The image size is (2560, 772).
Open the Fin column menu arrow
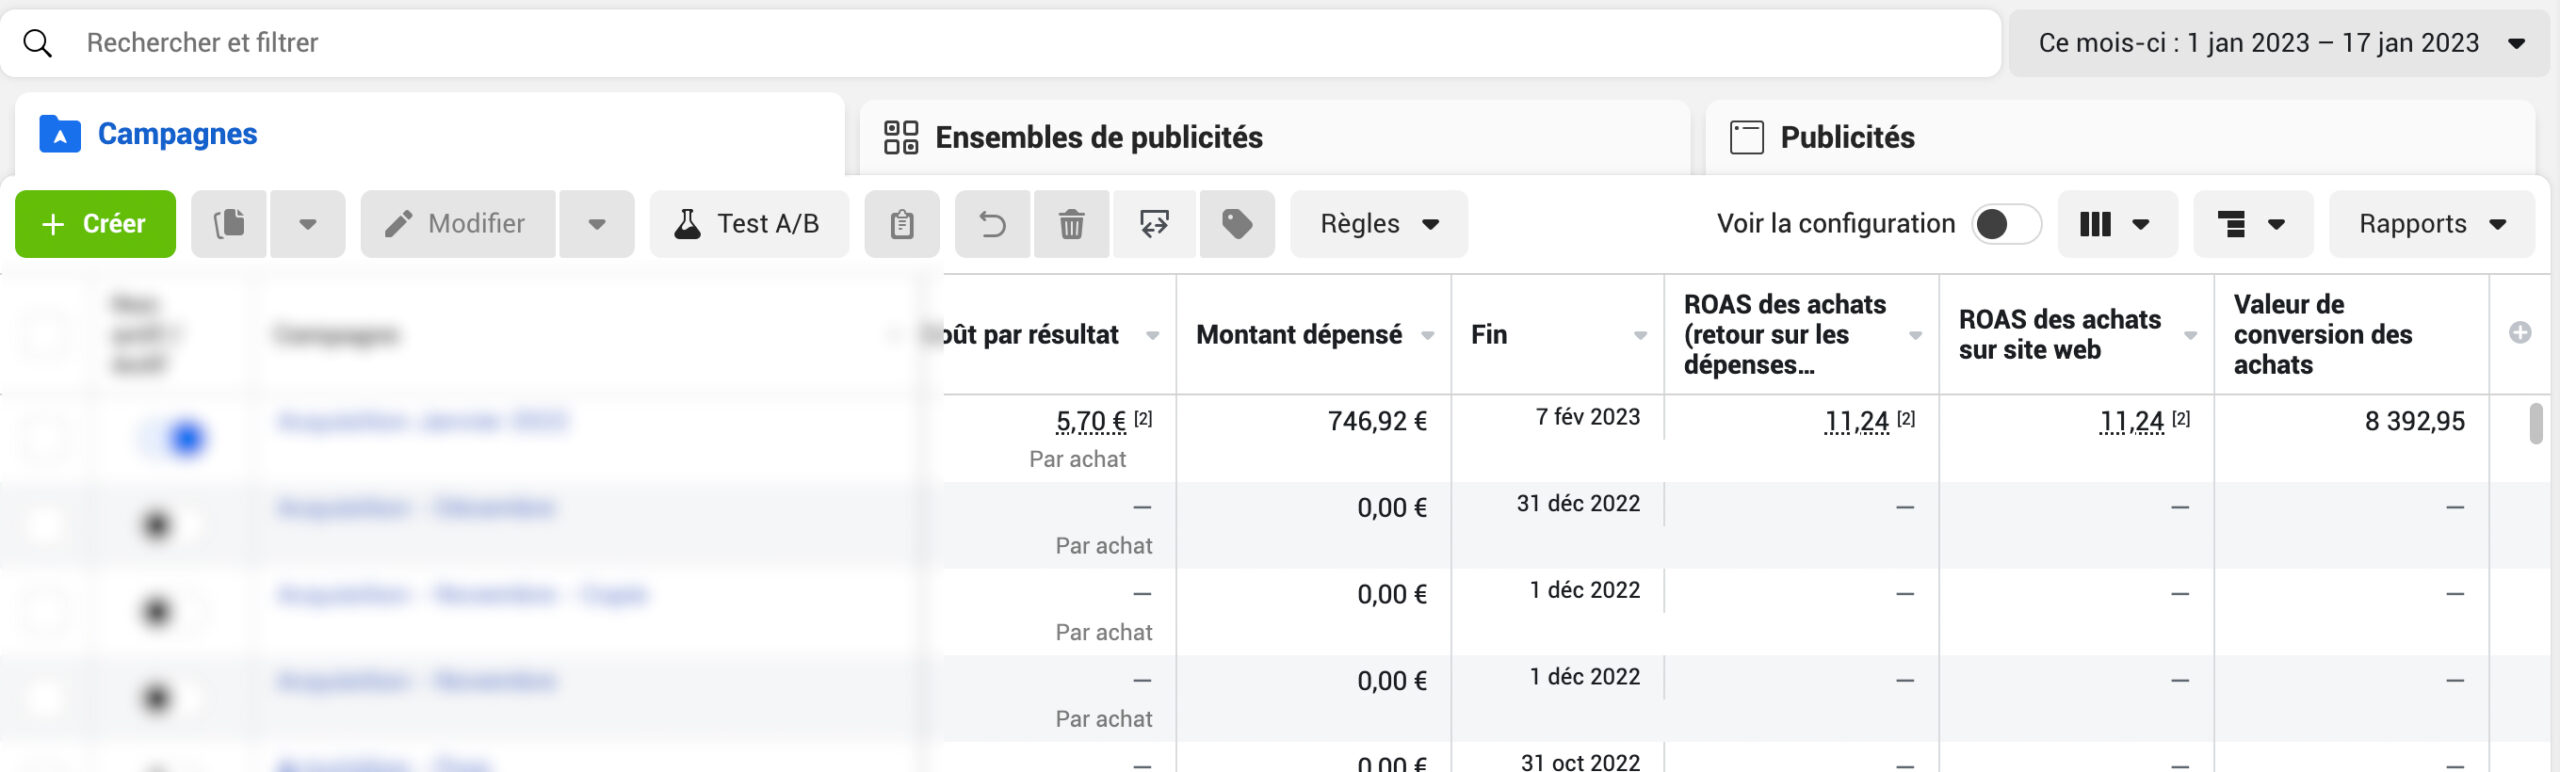(1641, 336)
